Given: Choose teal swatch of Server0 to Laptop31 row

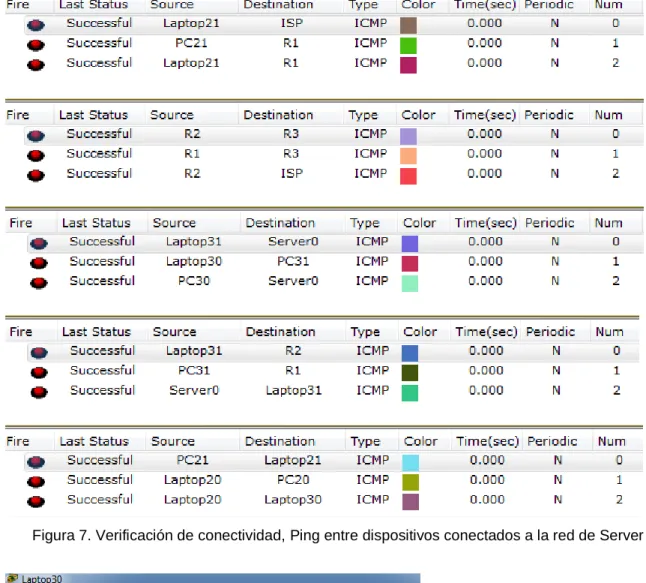Looking at the screenshot, I should click(x=410, y=393).
